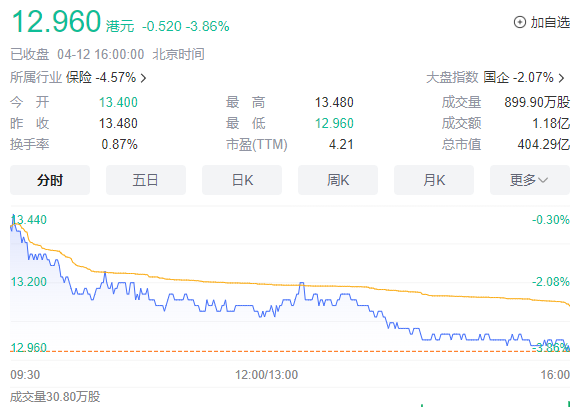Image resolution: width=582 pixels, height=407 pixels.
Task: Click the 09:30 time label
Action: tap(25, 375)
